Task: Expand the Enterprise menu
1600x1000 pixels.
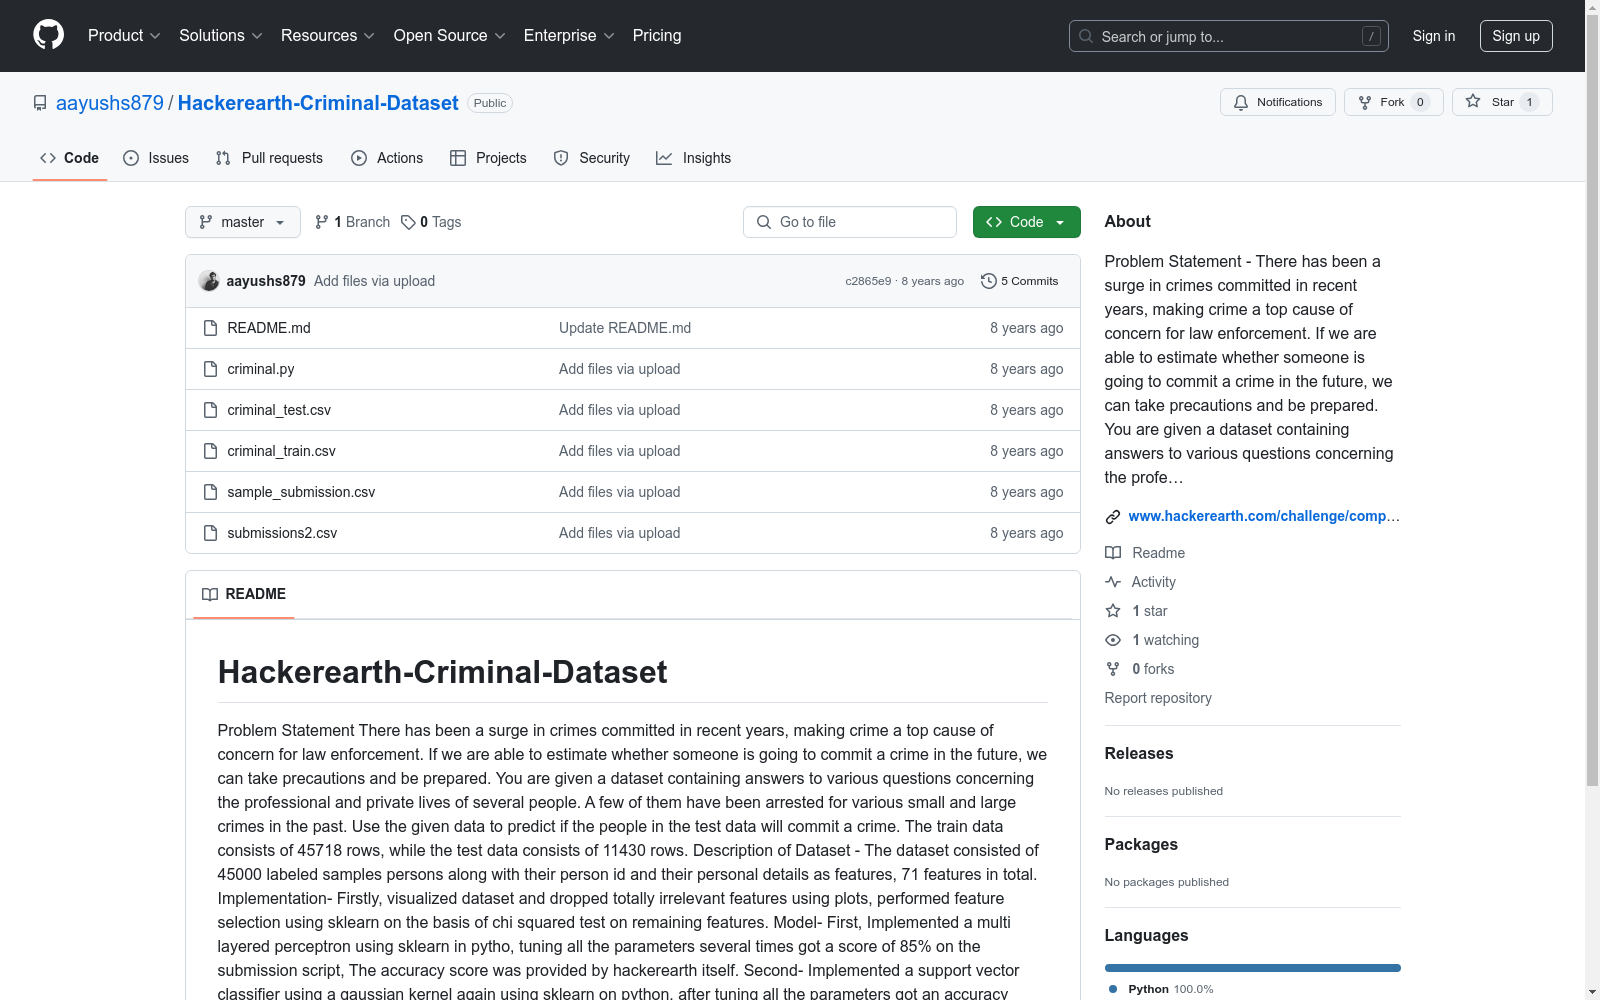Action: point(569,36)
